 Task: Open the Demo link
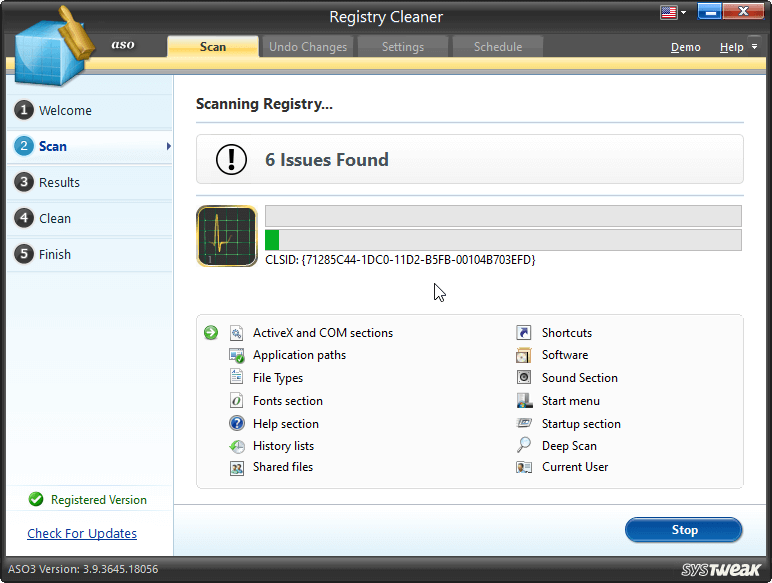[685, 47]
